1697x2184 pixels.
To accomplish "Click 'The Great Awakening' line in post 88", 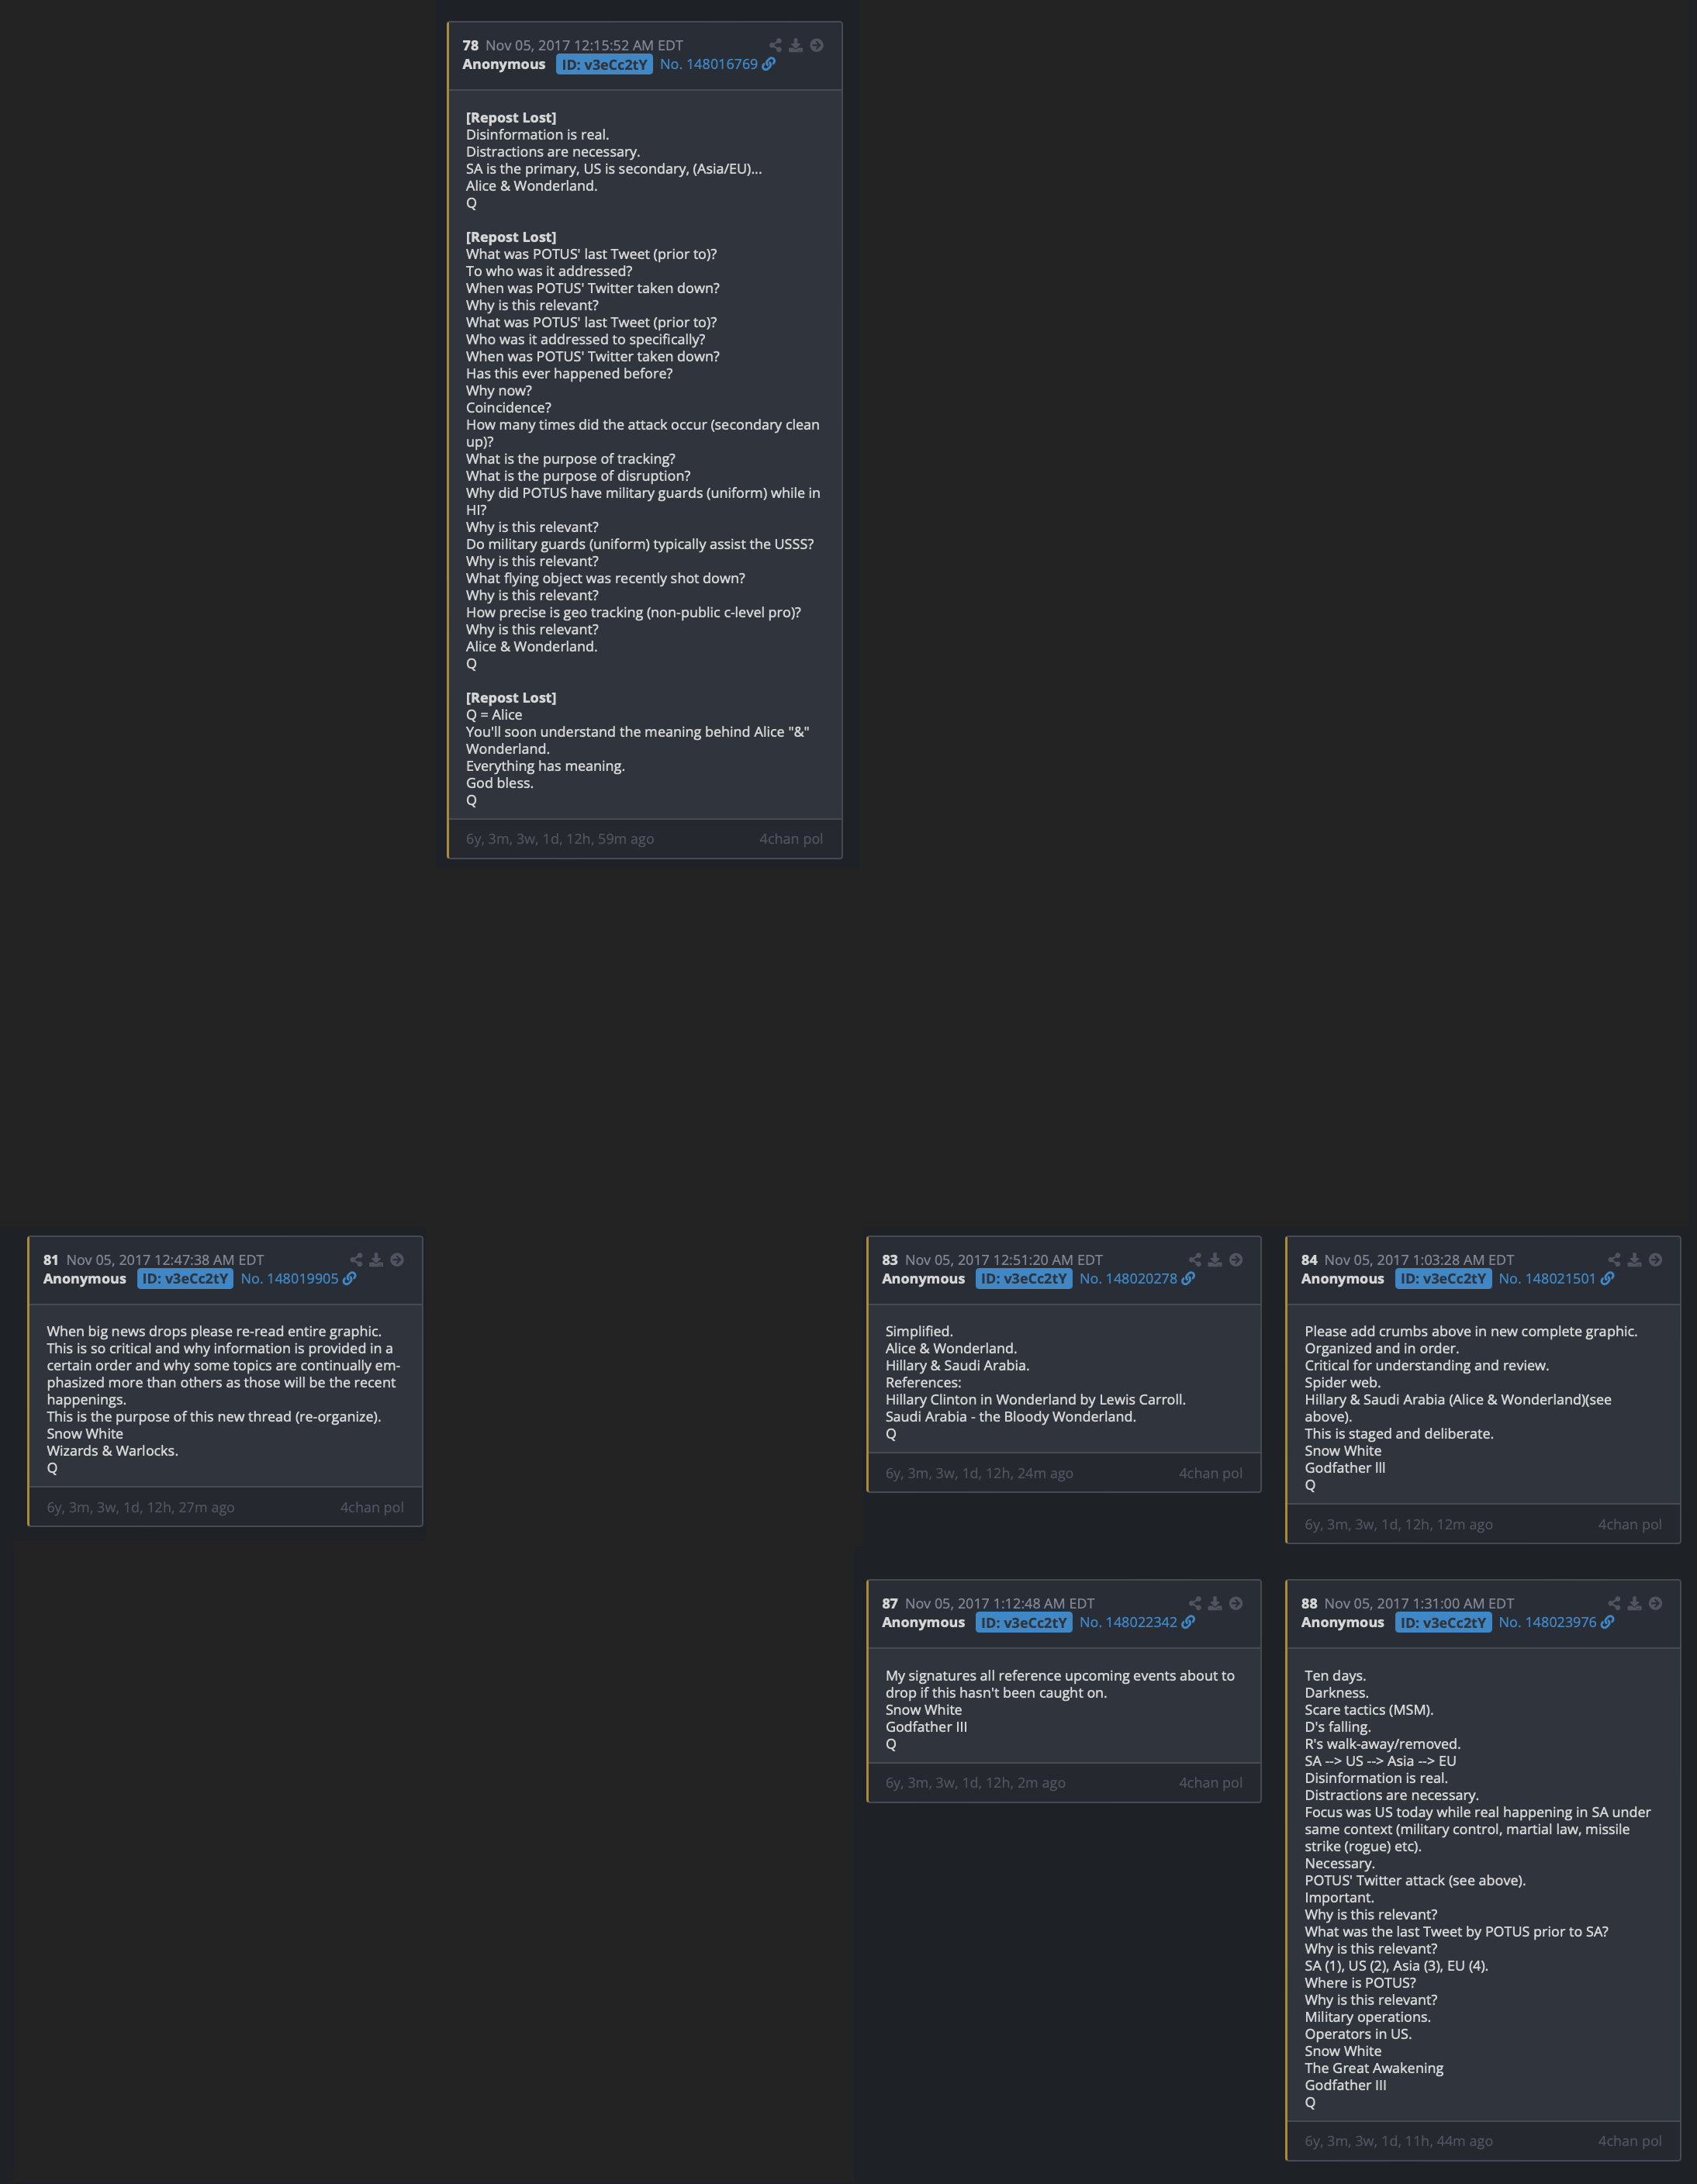I will [x=1374, y=2068].
